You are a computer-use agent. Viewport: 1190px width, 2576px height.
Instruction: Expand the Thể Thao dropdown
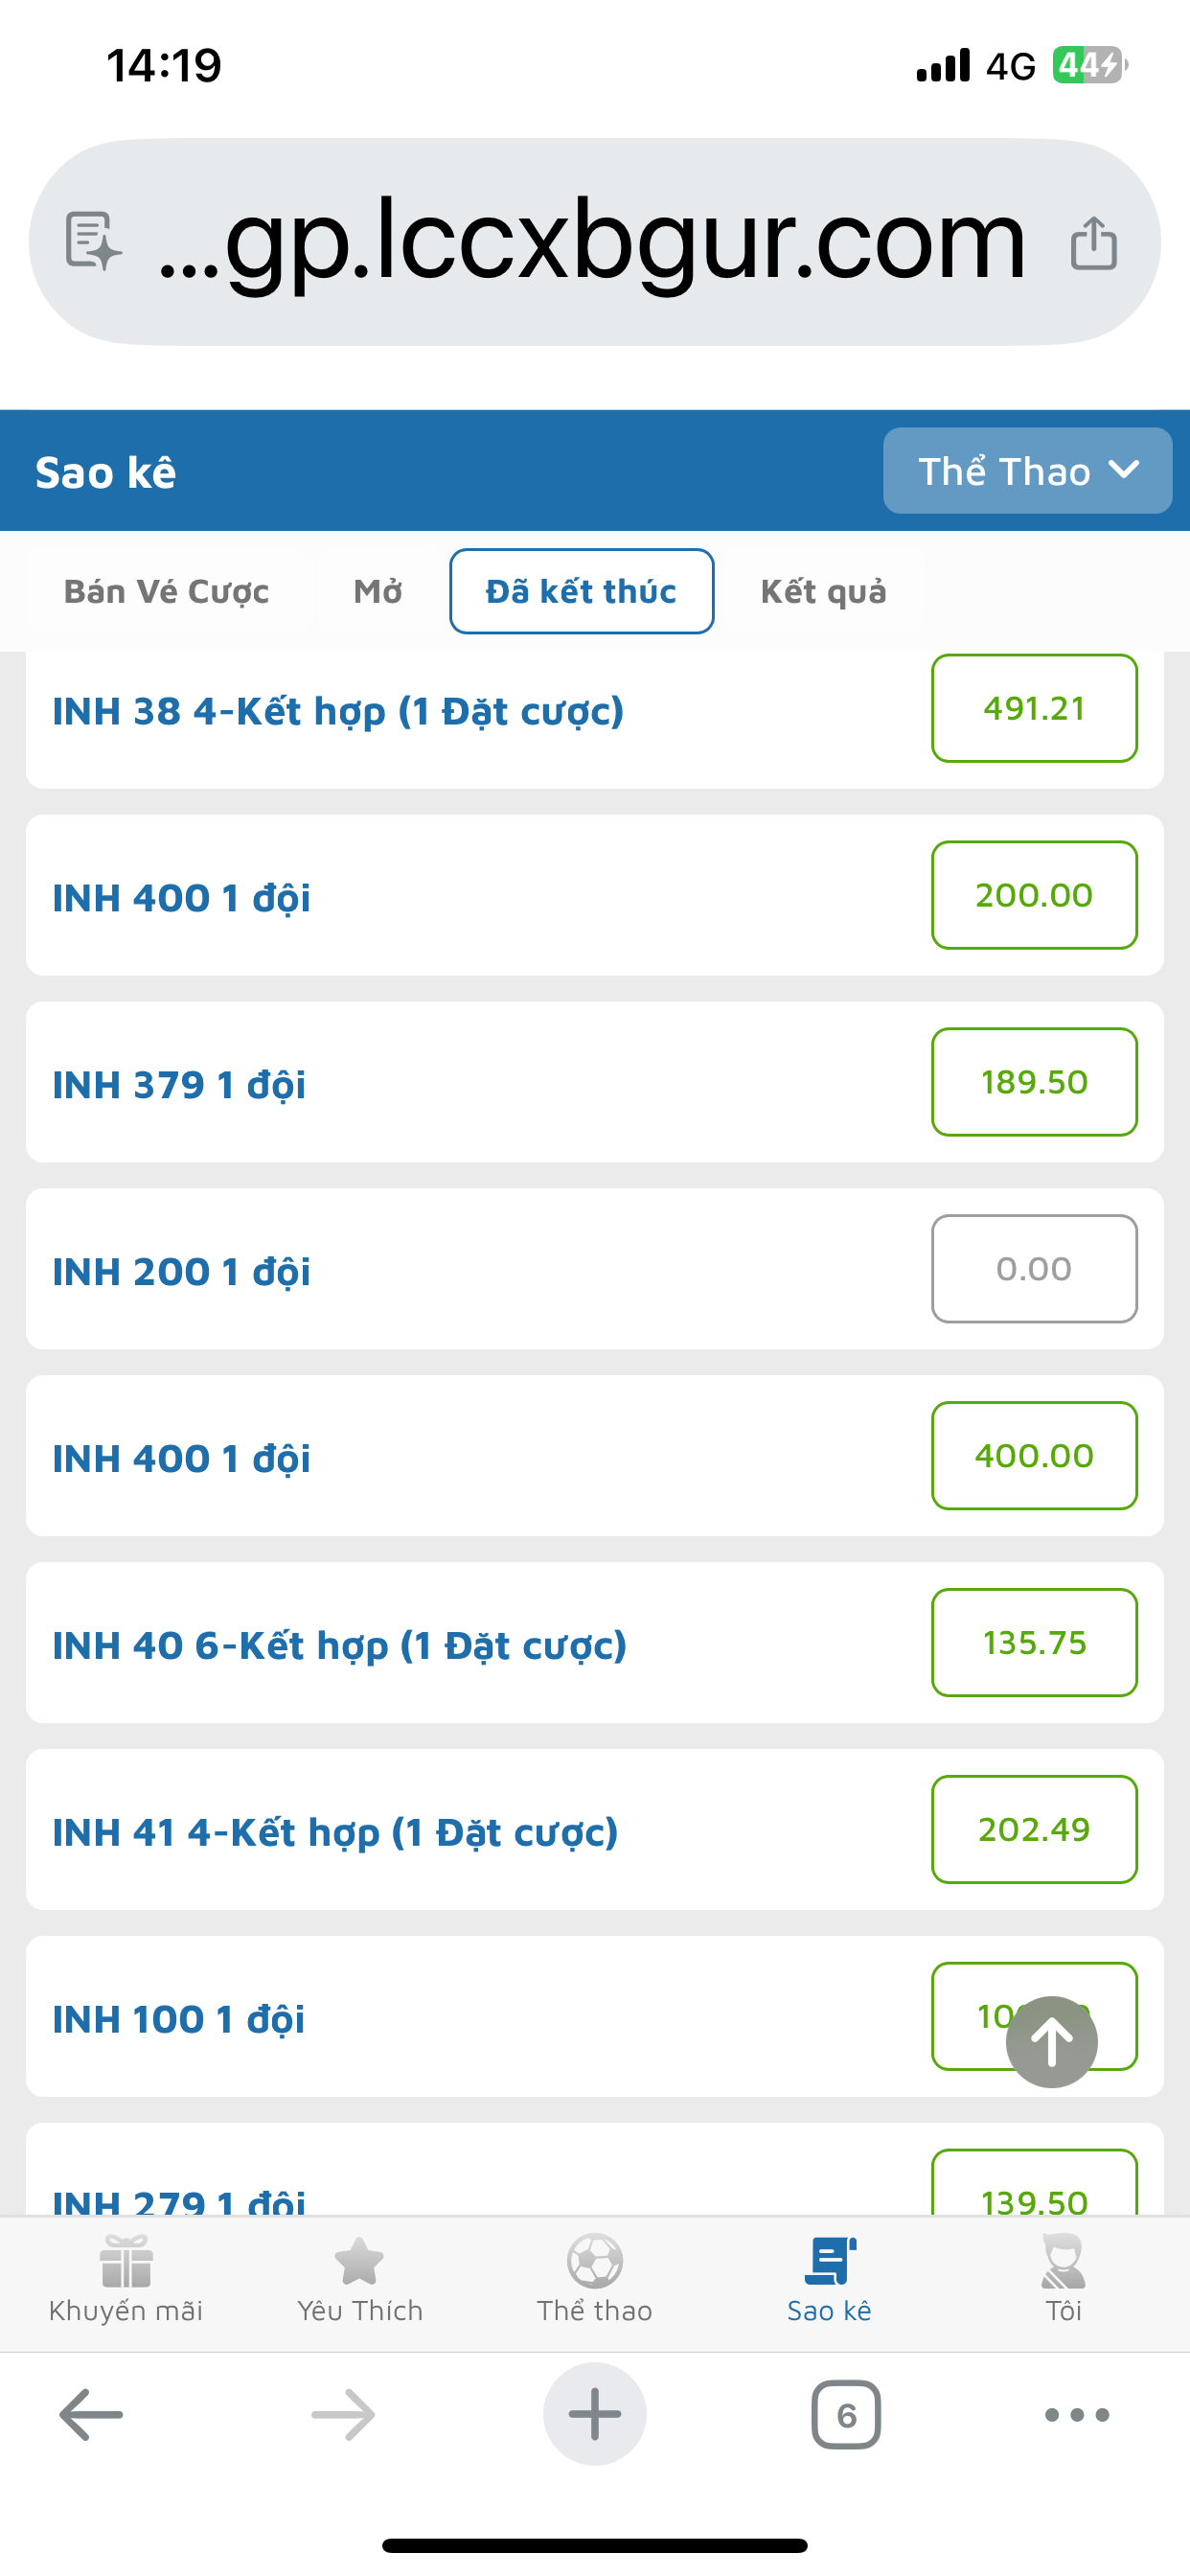1027,471
